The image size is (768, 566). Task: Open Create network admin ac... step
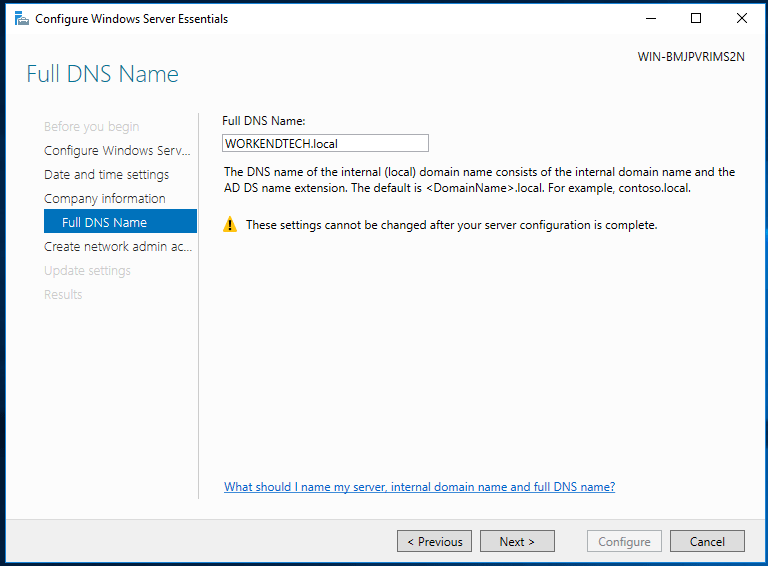[118, 246]
